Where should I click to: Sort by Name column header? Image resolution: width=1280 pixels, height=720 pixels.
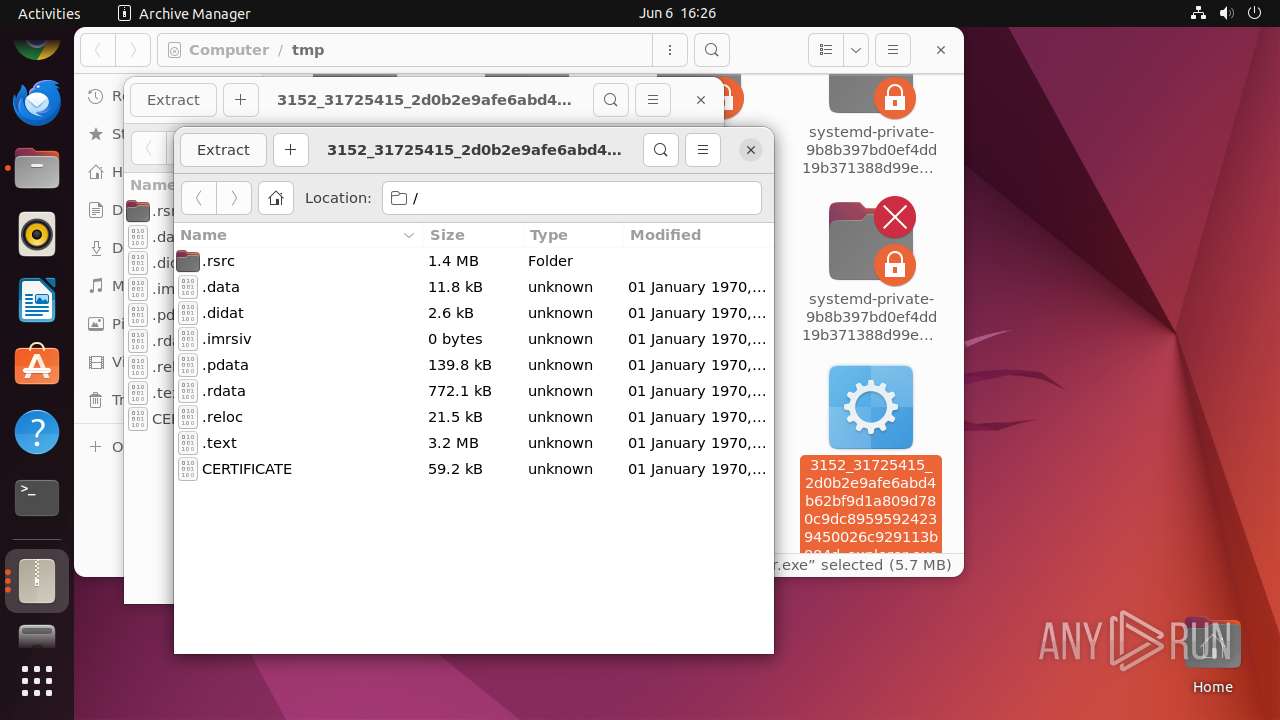pos(298,235)
